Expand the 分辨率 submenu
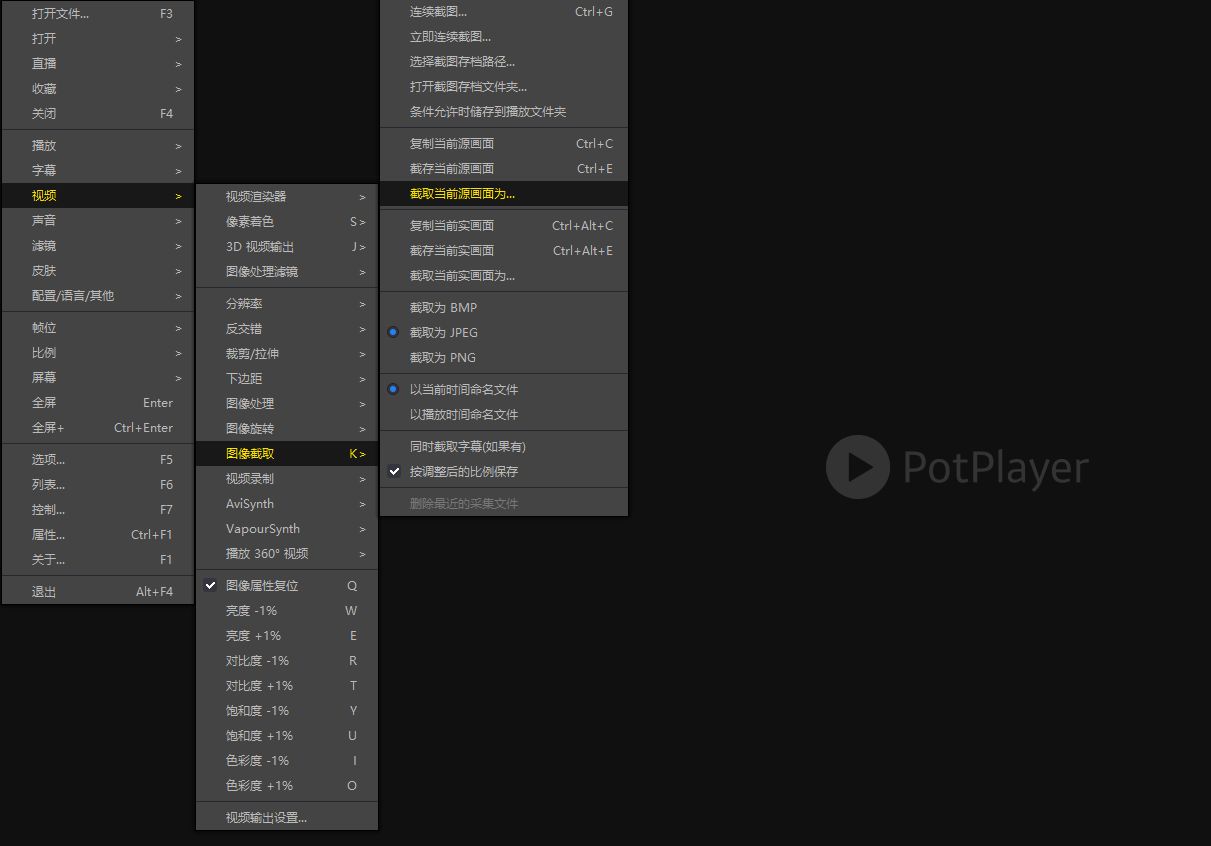The height and width of the screenshot is (846, 1211). coord(287,303)
